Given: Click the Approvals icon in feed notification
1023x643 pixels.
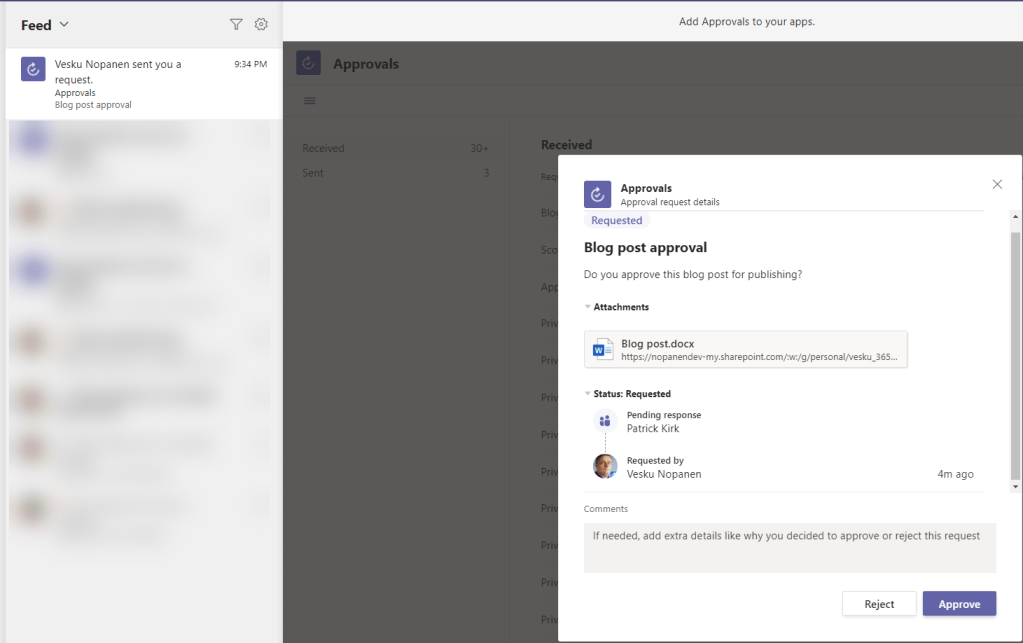Looking at the screenshot, I should coord(33,69).
